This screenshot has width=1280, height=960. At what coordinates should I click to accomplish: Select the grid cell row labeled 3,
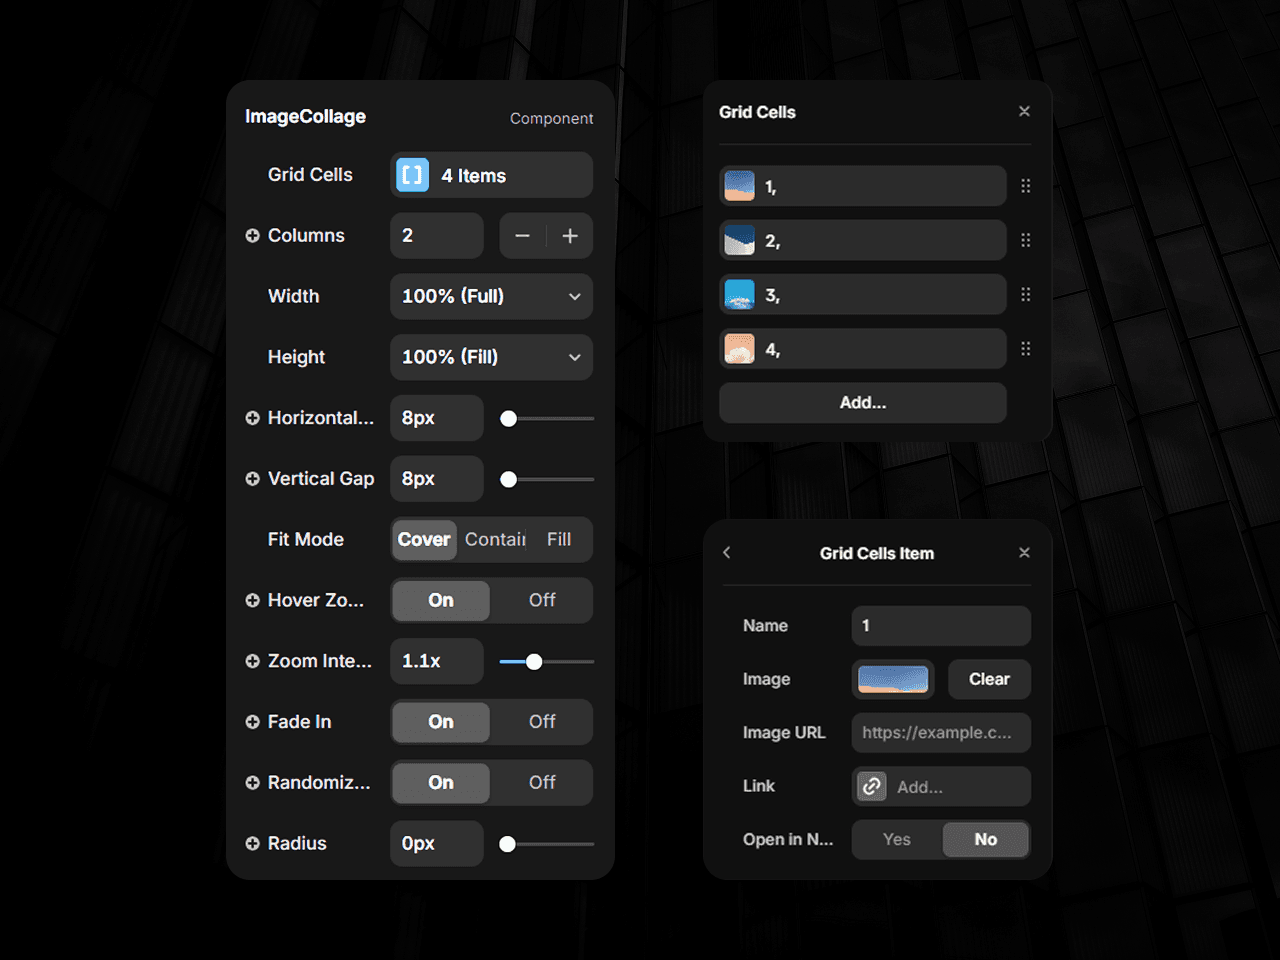pyautogui.click(x=863, y=294)
